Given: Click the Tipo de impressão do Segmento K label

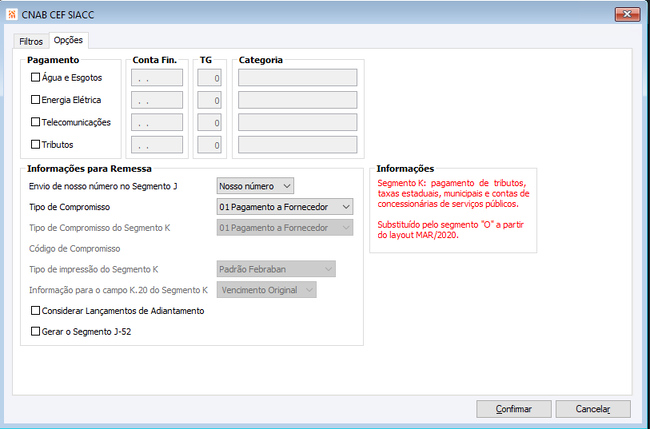Looking at the screenshot, I should tap(94, 269).
